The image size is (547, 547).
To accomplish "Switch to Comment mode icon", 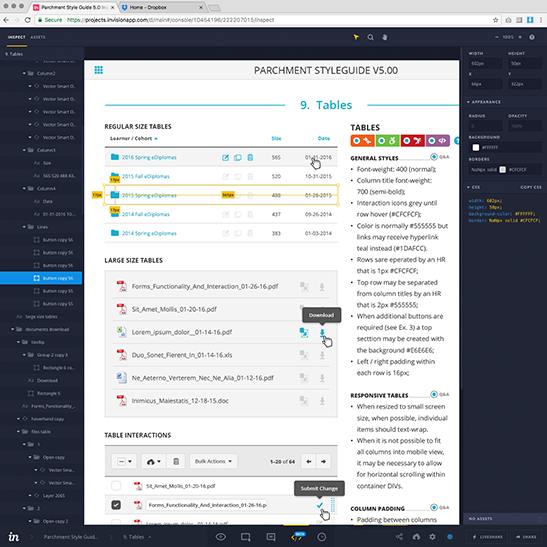I will (271, 537).
